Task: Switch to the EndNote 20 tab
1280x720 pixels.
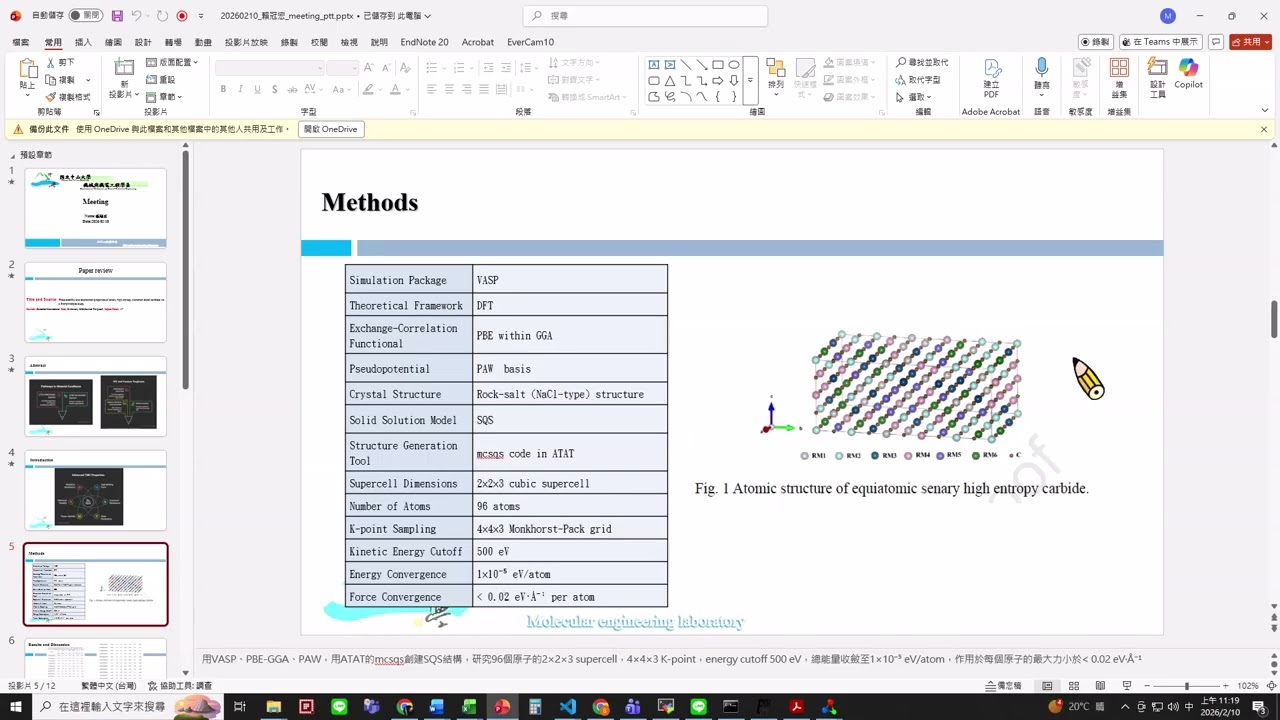Action: pos(424,42)
